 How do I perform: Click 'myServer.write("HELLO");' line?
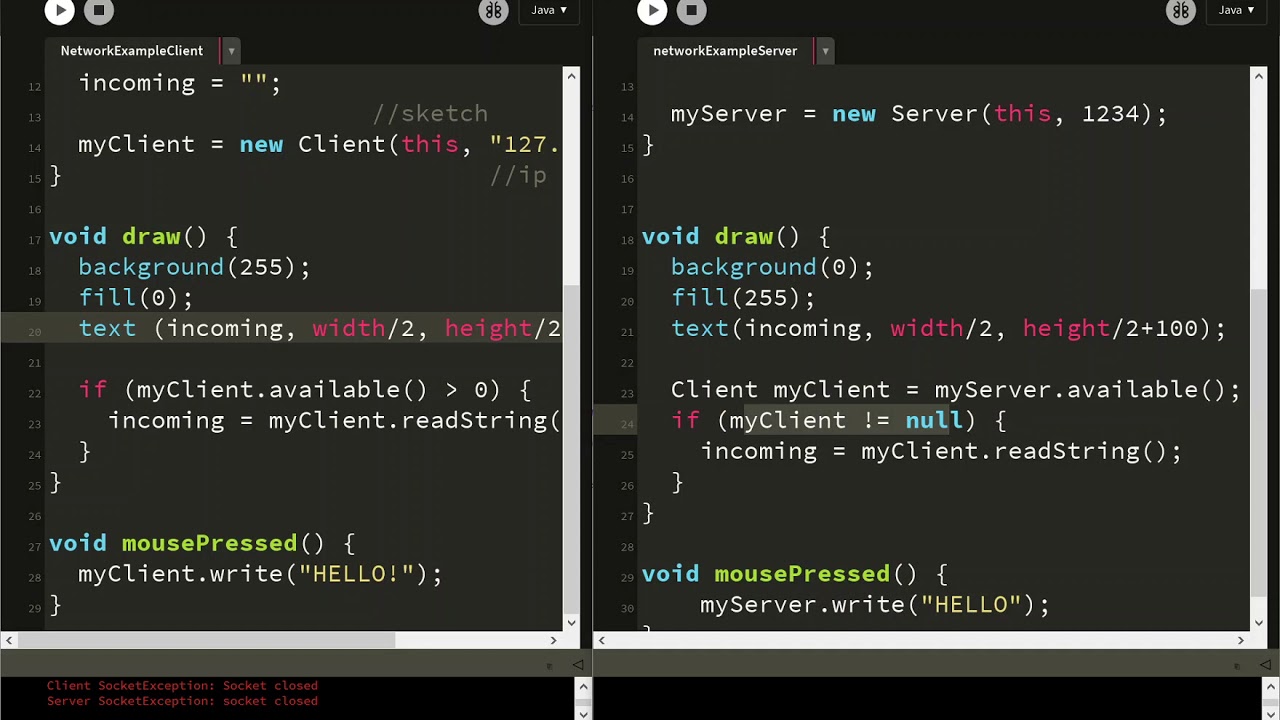pyautogui.click(x=875, y=605)
